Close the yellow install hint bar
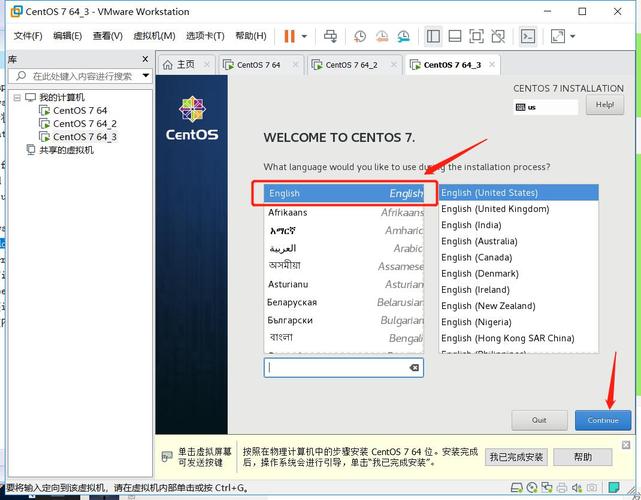Viewport: 641px width, 500px height. pos(626,445)
